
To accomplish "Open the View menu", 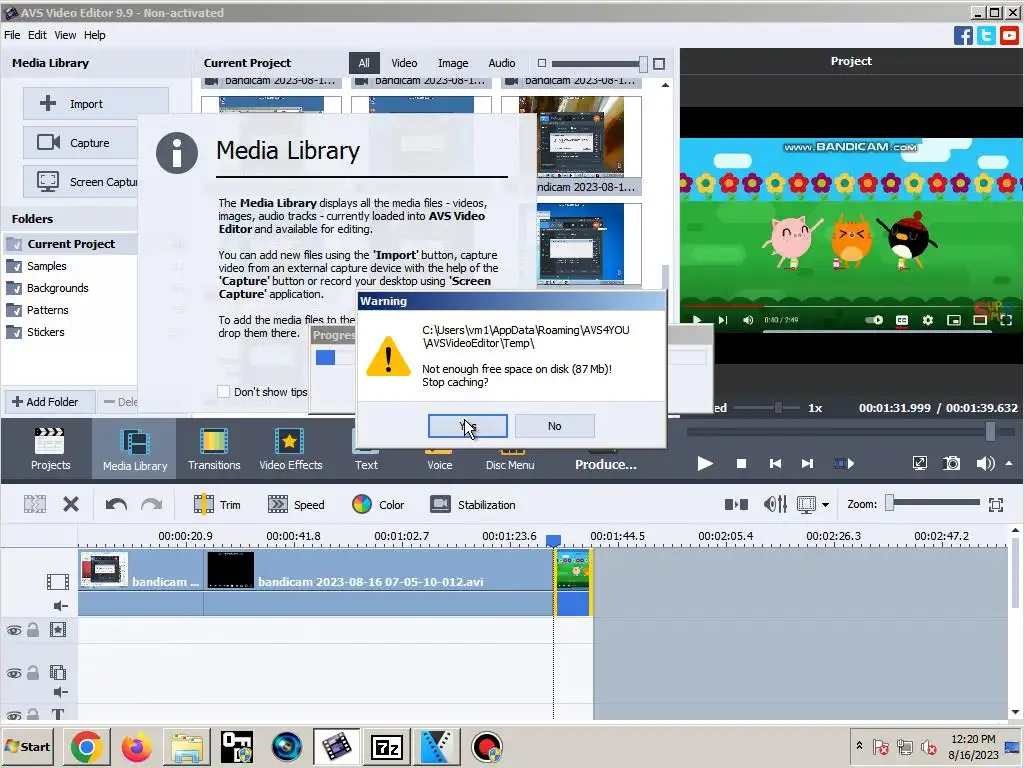I will tap(65, 35).
